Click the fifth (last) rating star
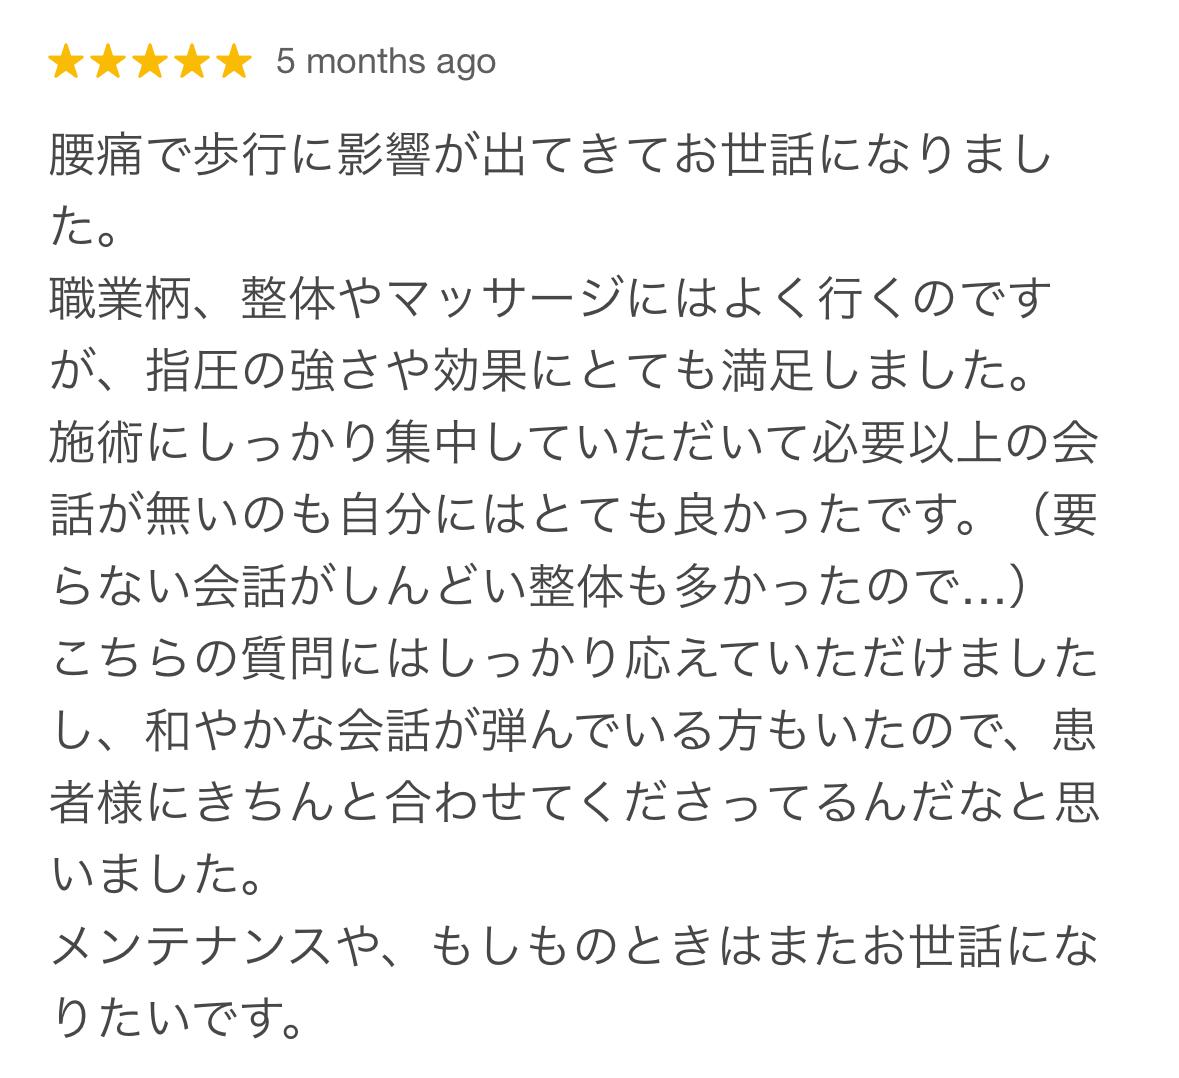This screenshot has height=1078, width=1179. tap(234, 62)
